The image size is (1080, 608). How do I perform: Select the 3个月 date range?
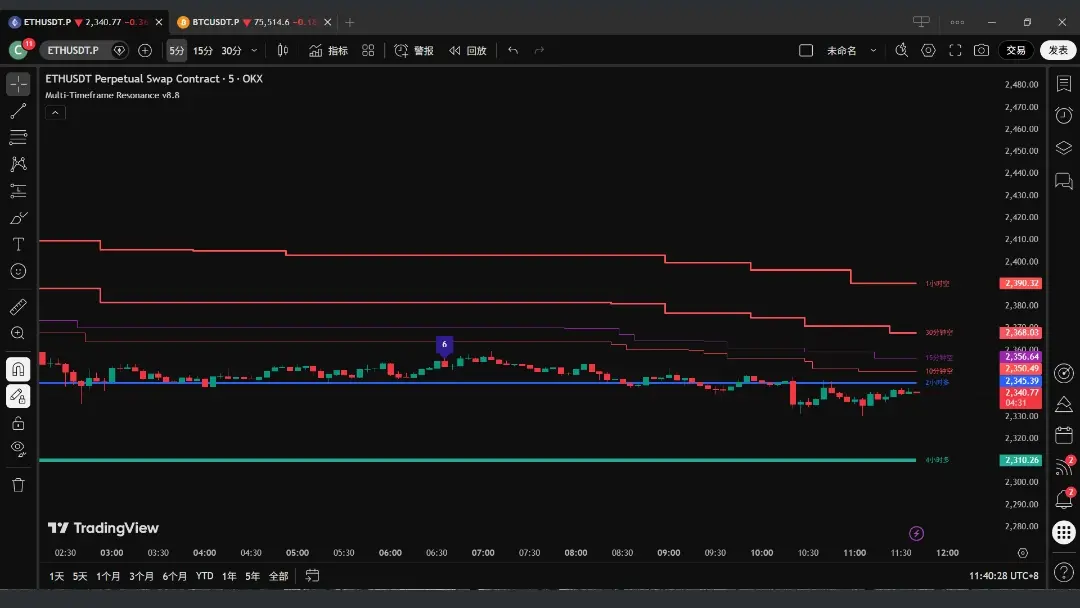[141, 576]
